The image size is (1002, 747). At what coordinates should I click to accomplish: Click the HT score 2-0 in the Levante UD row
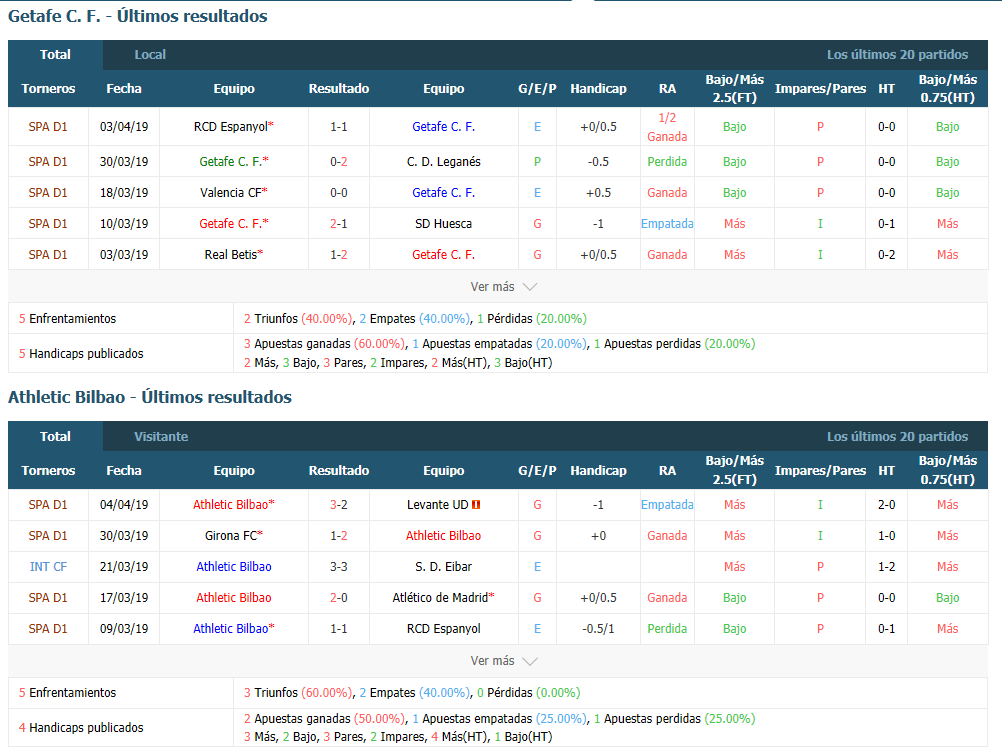(x=886, y=505)
